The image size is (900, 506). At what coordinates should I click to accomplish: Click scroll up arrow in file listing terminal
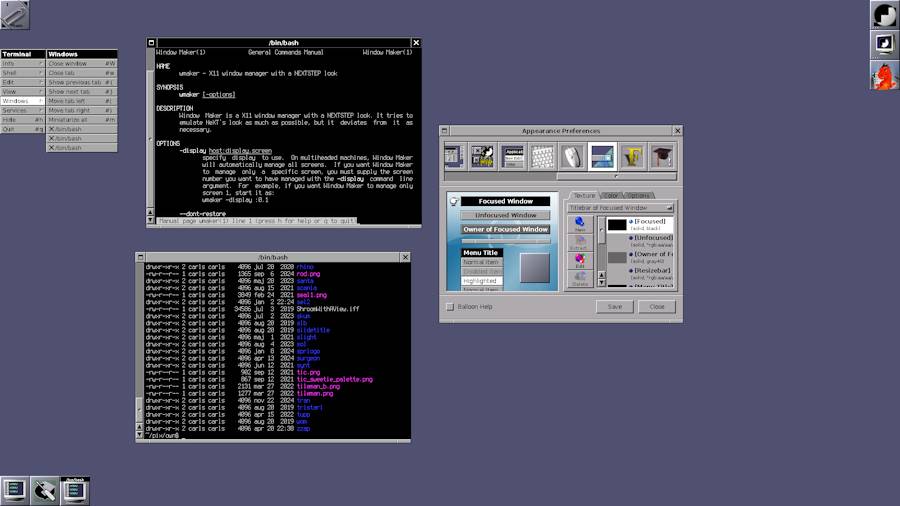tap(139, 427)
